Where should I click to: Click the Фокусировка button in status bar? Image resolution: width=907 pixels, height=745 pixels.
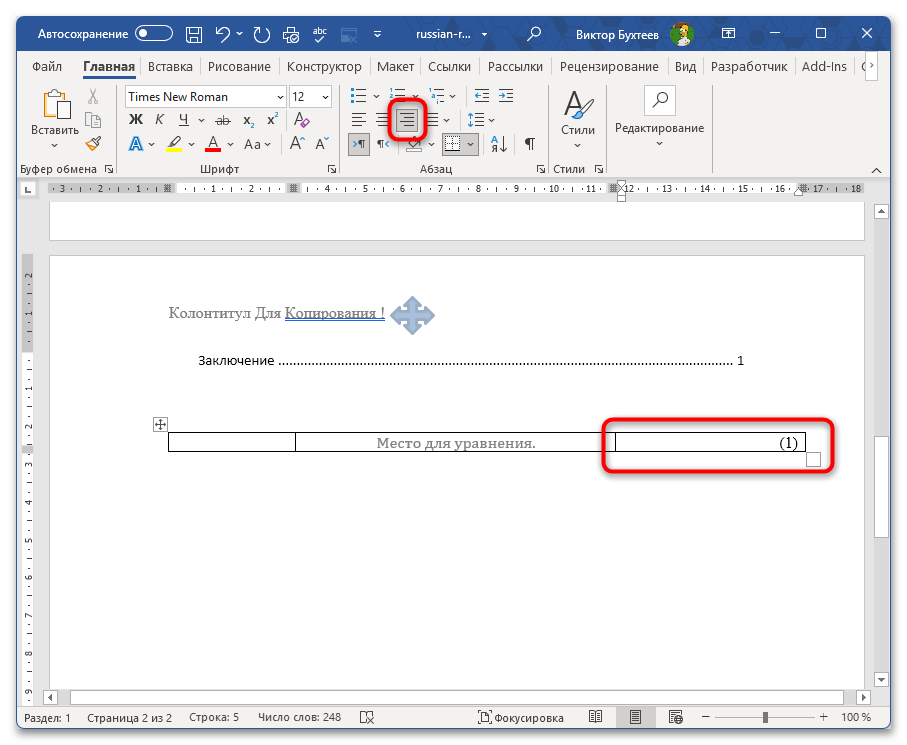pos(521,718)
